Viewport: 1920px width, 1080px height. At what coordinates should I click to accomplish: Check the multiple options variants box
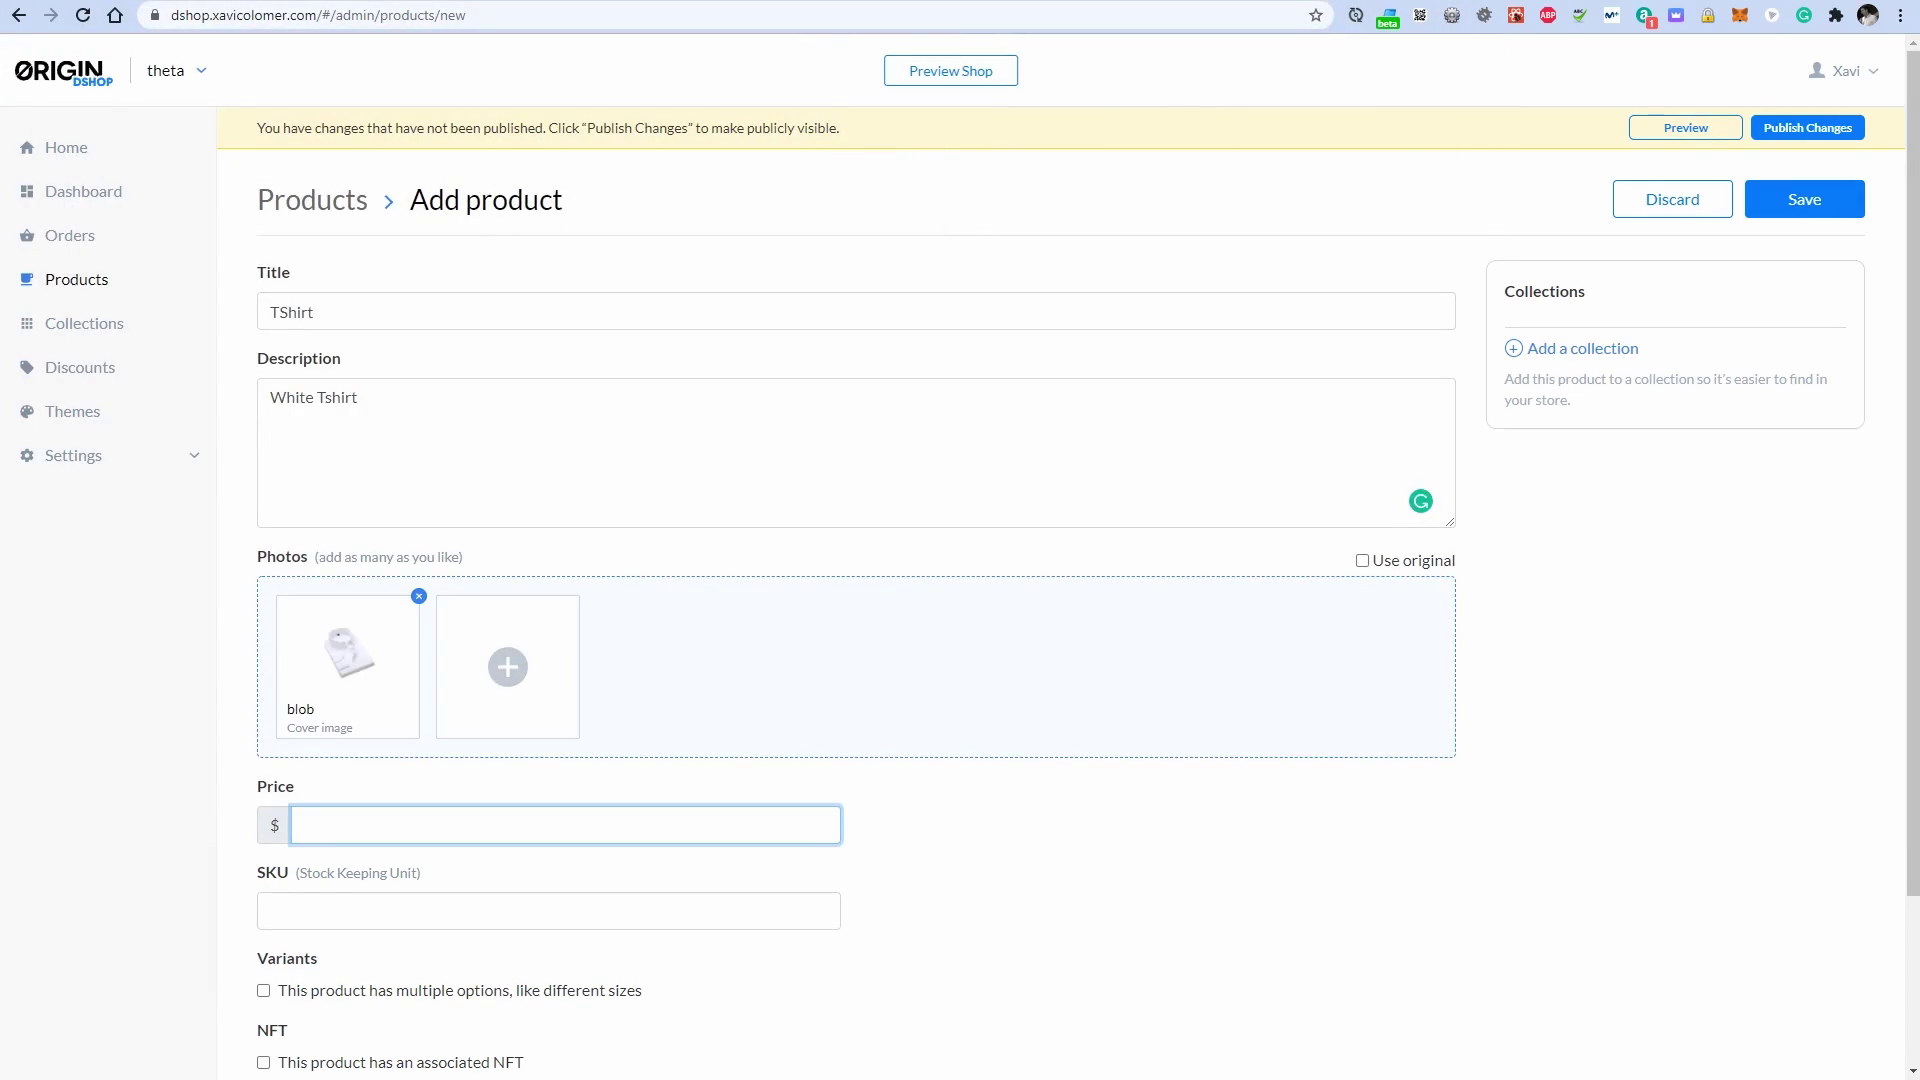(x=264, y=991)
